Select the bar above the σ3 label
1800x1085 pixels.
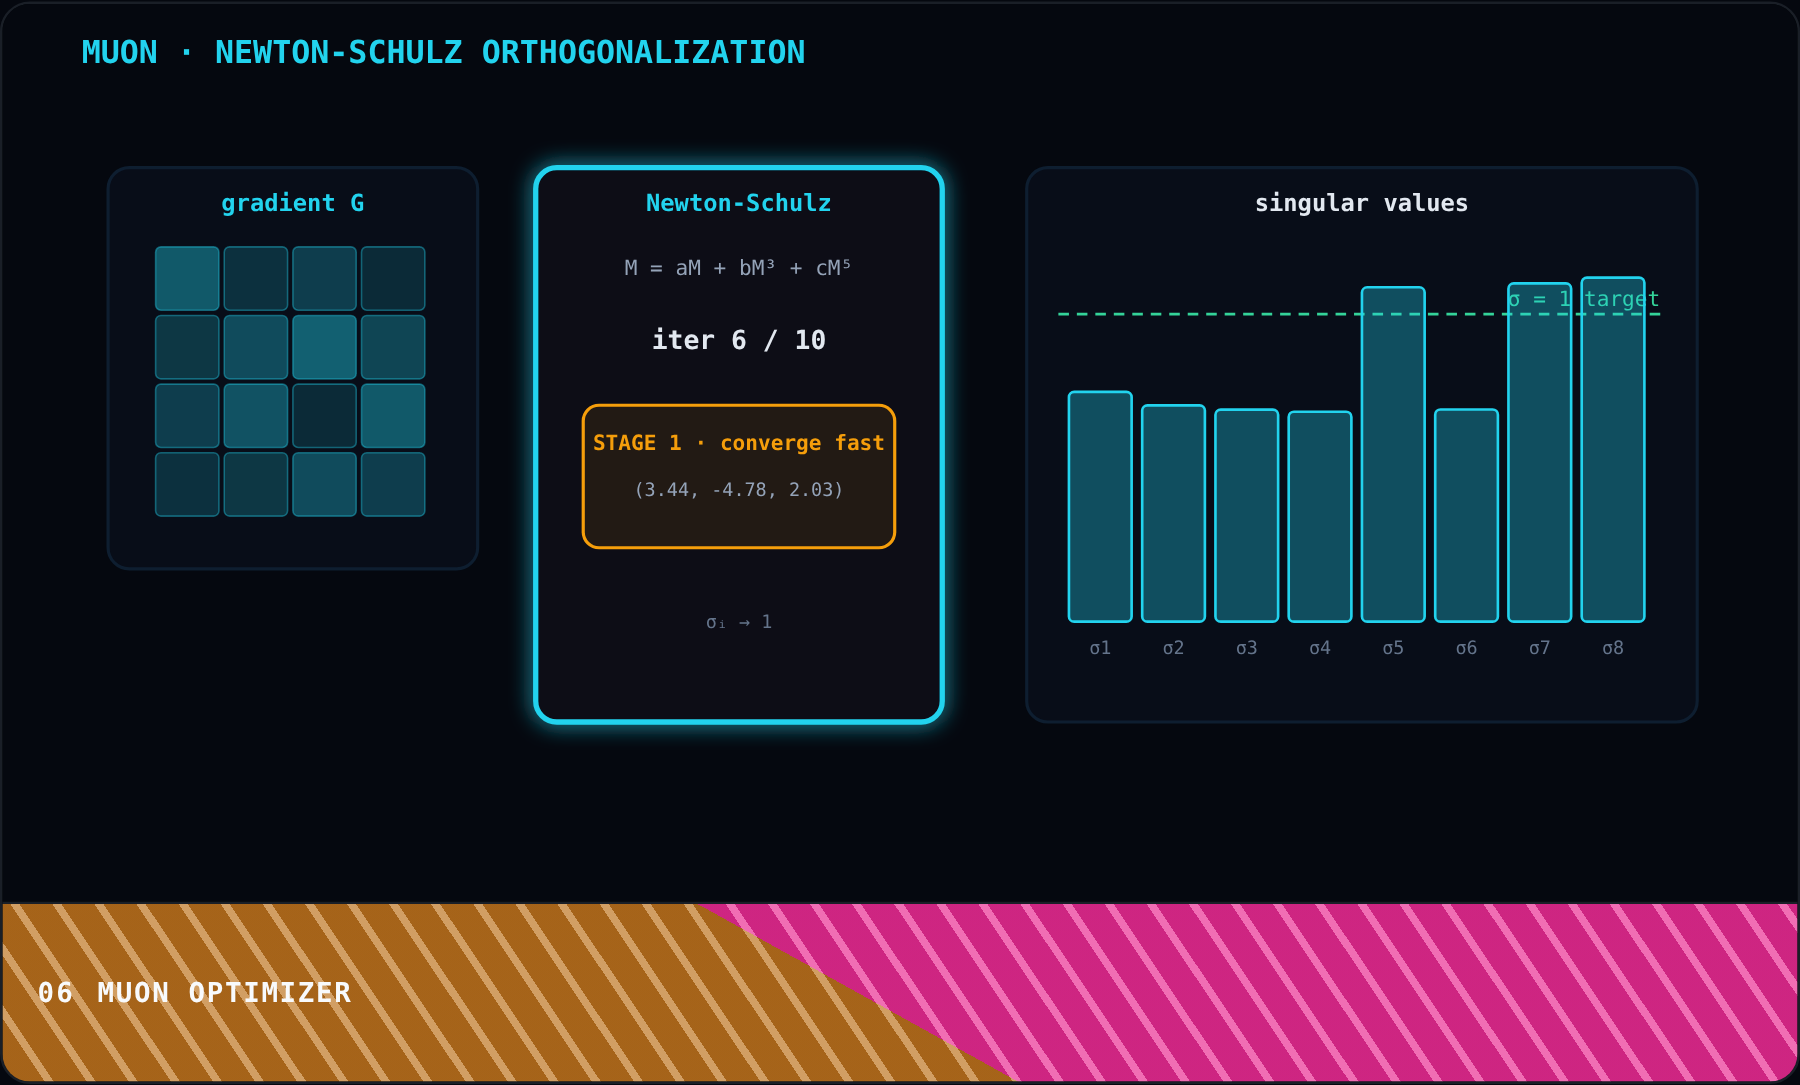point(1246,515)
